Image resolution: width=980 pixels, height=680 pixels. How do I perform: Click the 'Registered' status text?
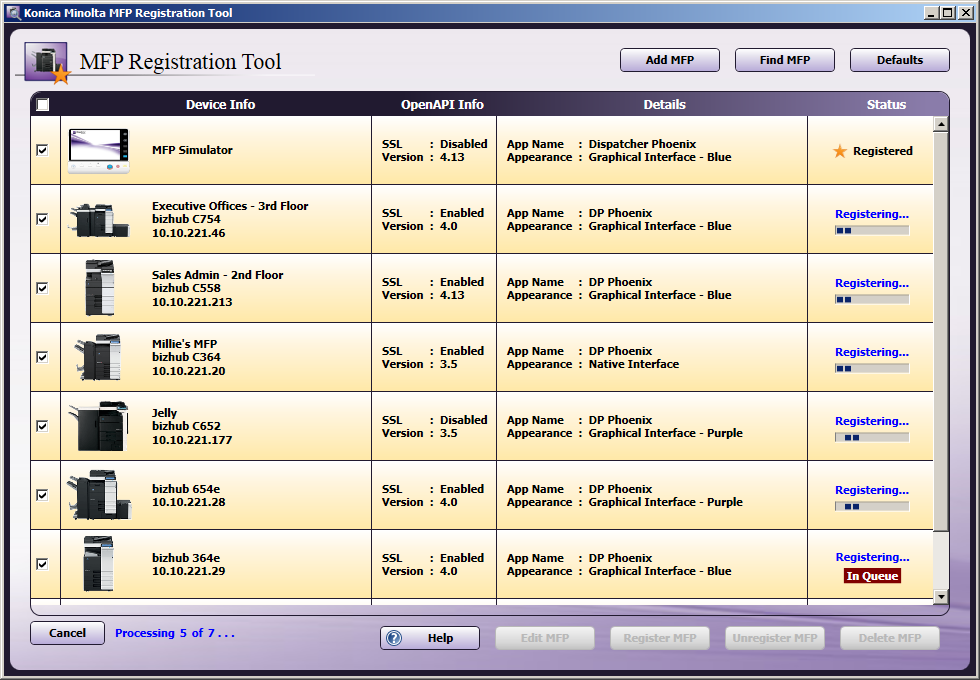point(882,151)
